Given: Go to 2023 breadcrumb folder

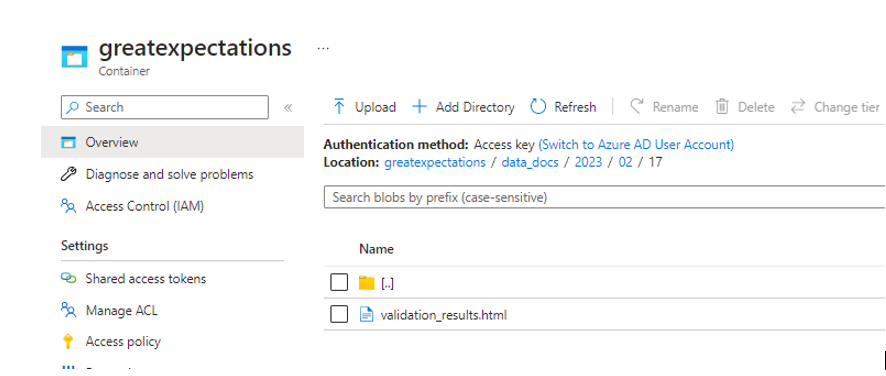Looking at the screenshot, I should pos(588,162).
